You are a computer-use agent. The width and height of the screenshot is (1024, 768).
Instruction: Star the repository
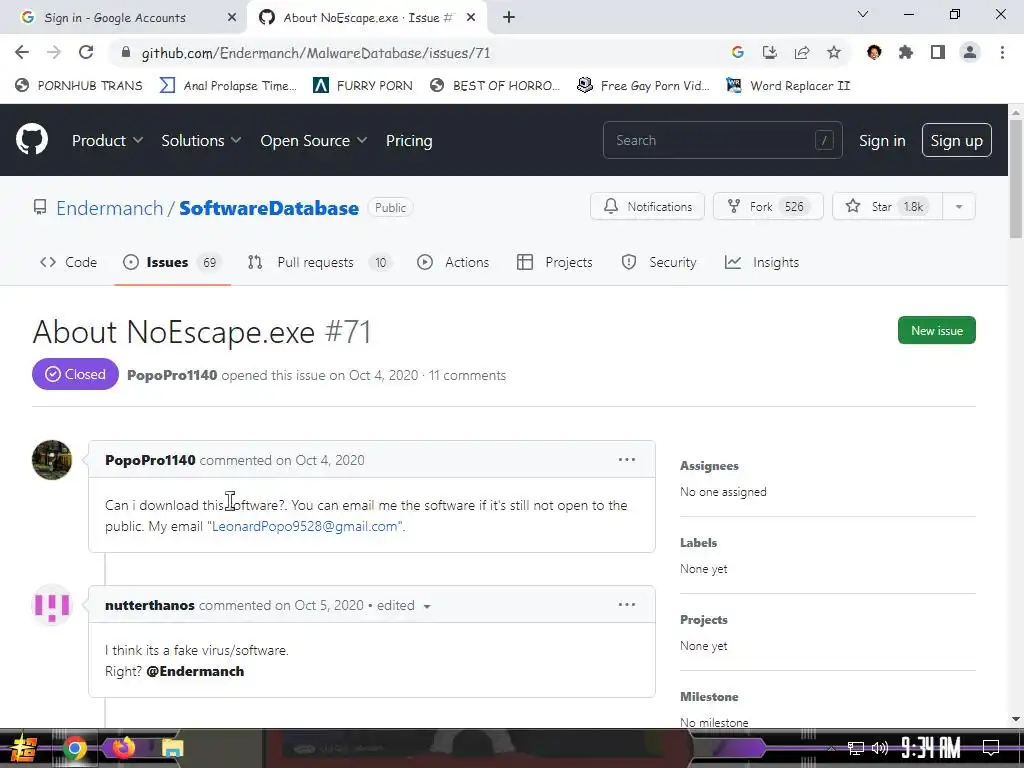pyautogui.click(x=887, y=206)
